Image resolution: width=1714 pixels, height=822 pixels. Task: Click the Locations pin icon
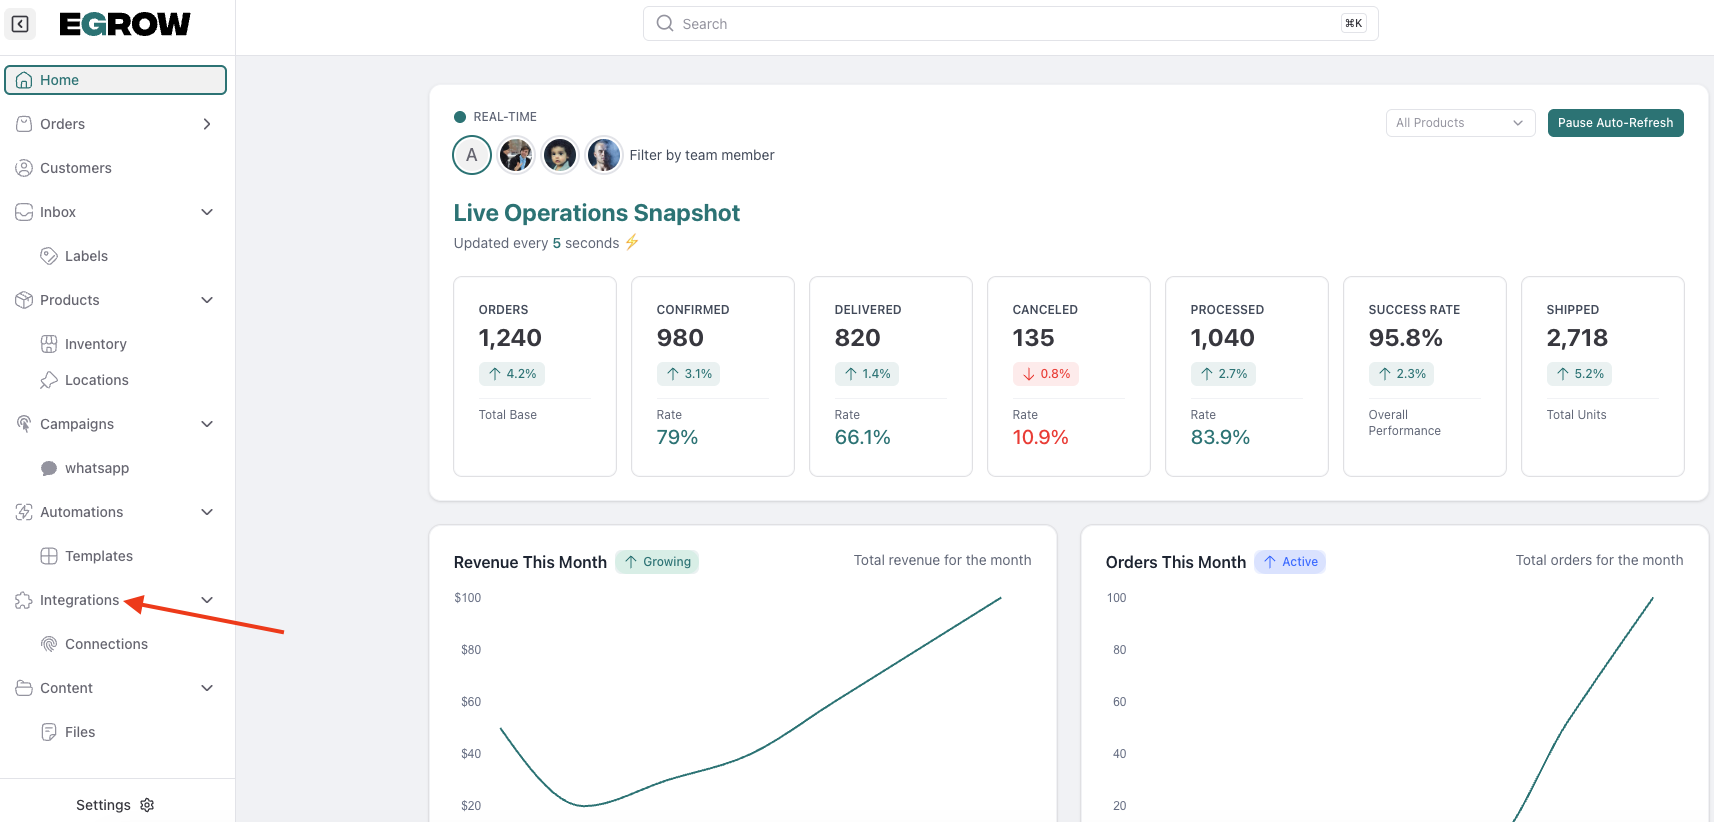point(48,380)
